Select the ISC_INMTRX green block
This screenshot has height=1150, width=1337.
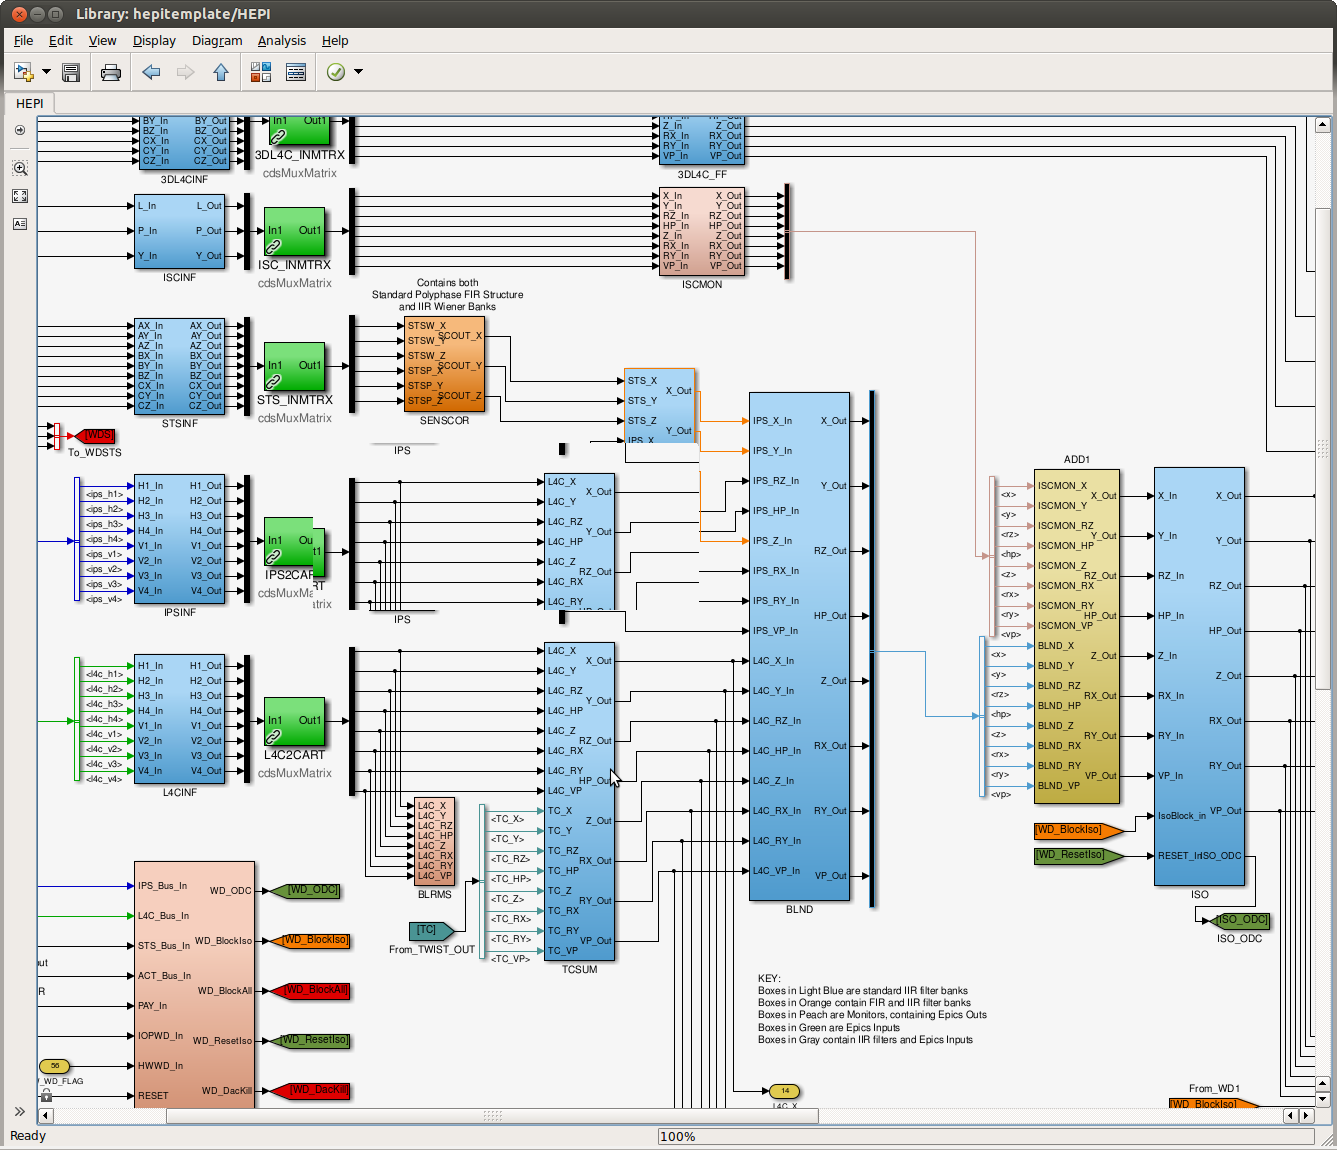[x=294, y=232]
